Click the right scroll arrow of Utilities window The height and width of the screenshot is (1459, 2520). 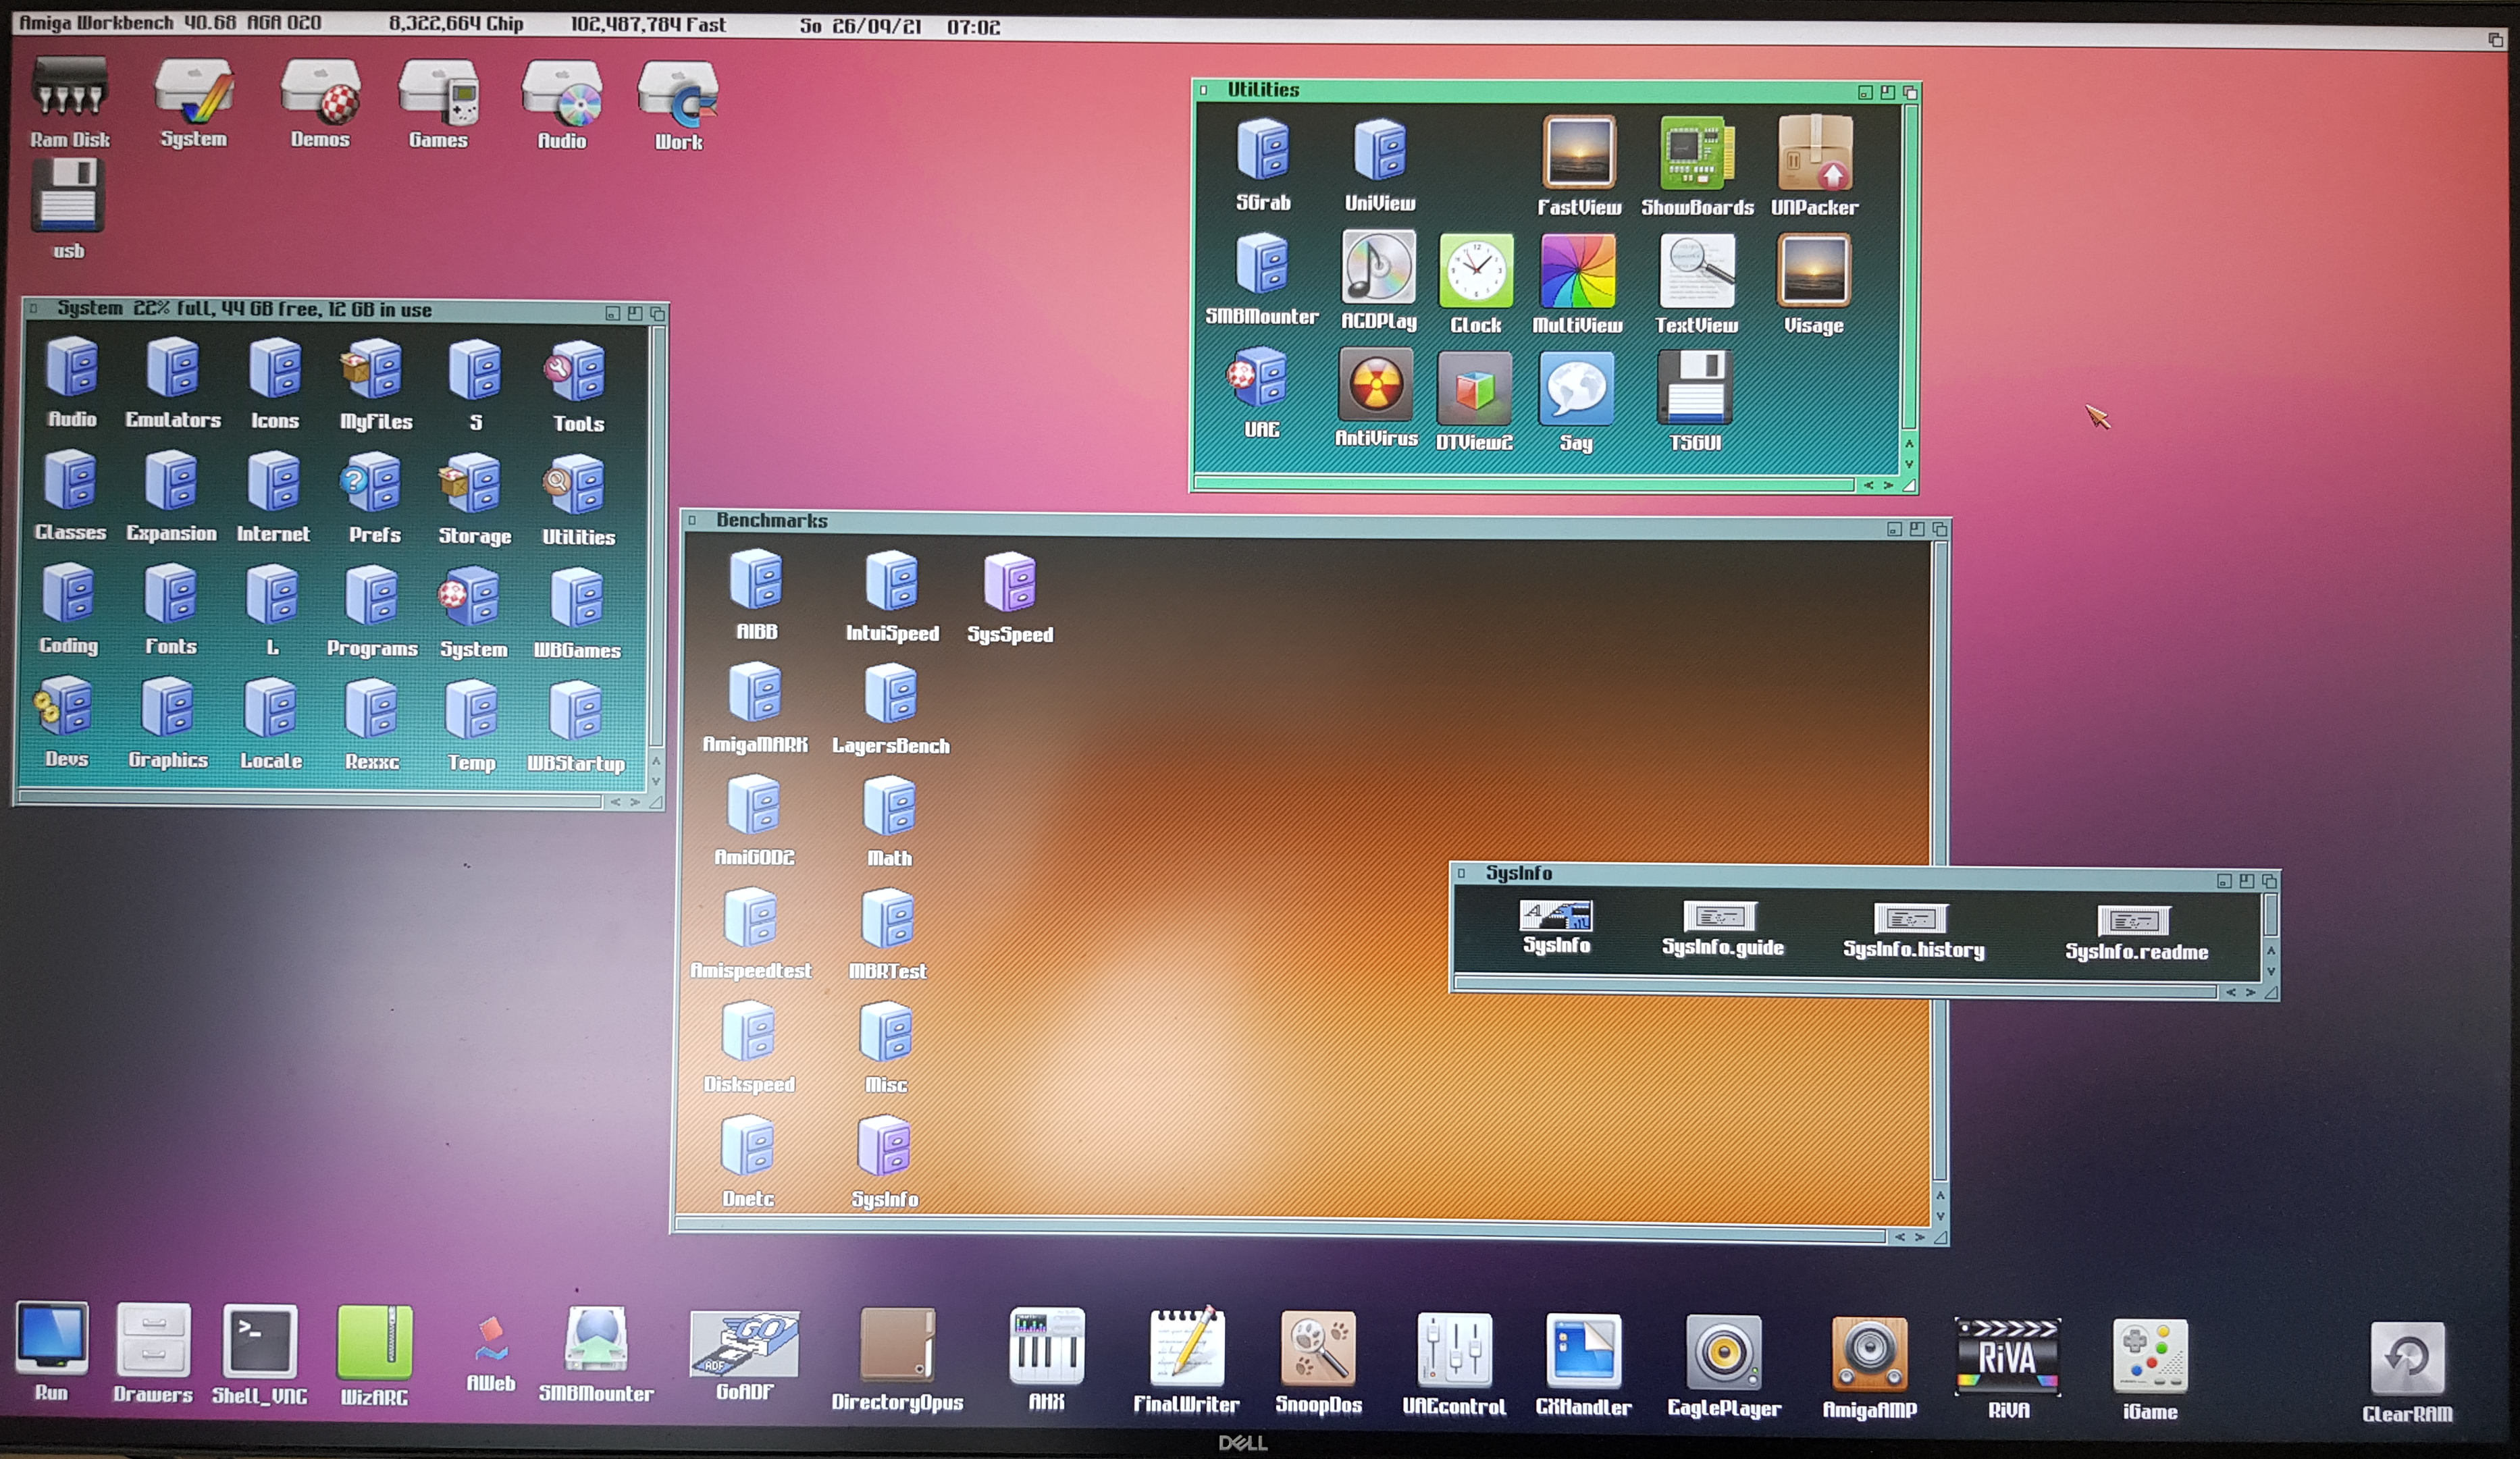(1888, 485)
